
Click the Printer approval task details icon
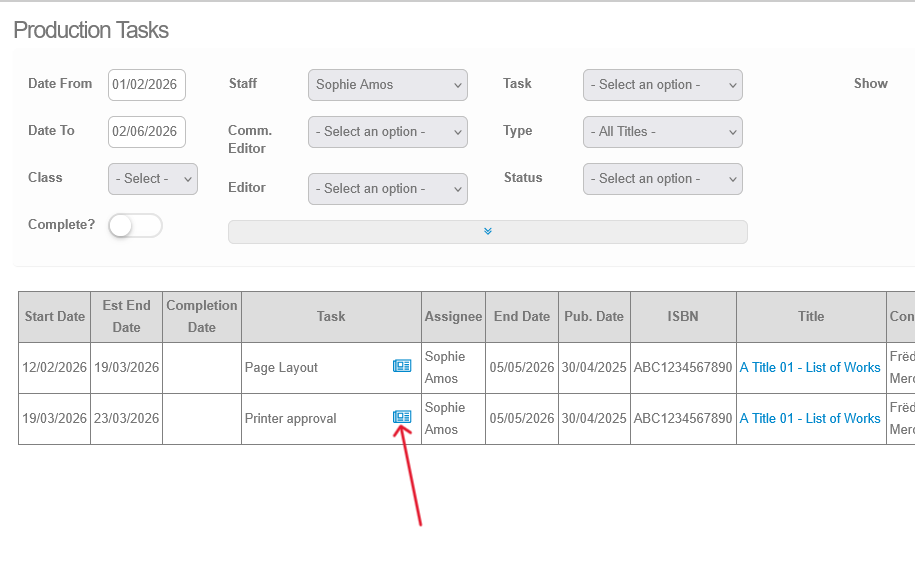pyautogui.click(x=402, y=417)
